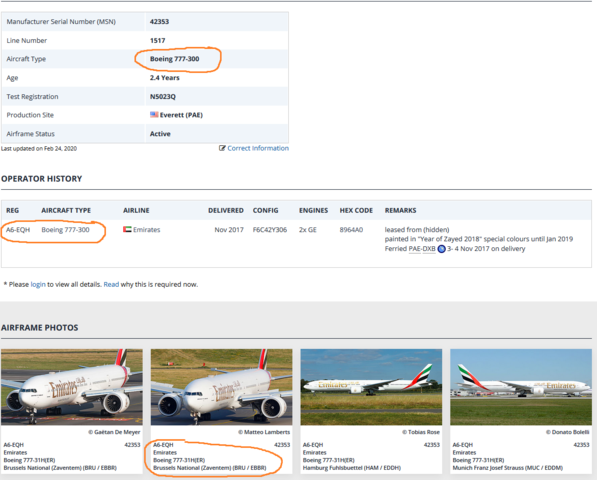597x480 pixels.
Task: Click the F6C42Y306 config value
Action: [x=270, y=230]
